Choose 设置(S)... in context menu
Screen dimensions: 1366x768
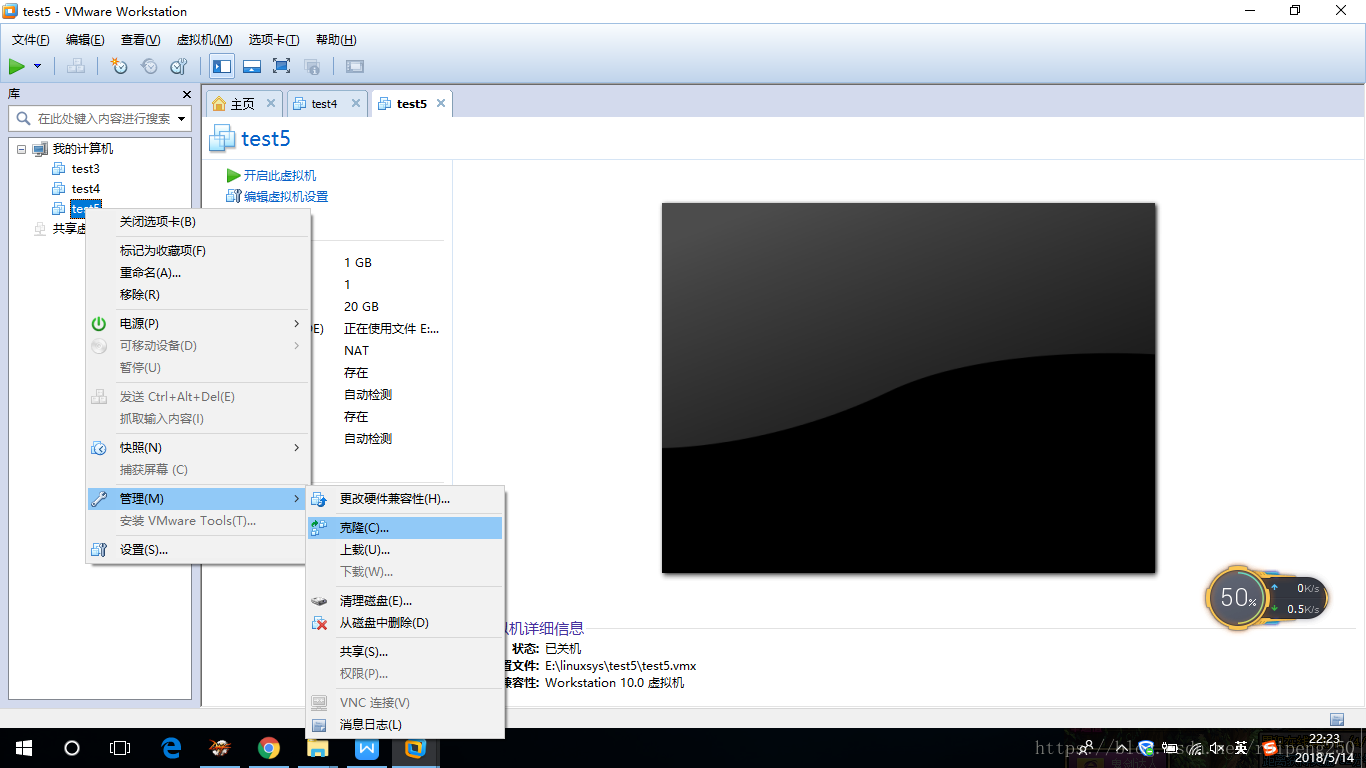coord(198,550)
